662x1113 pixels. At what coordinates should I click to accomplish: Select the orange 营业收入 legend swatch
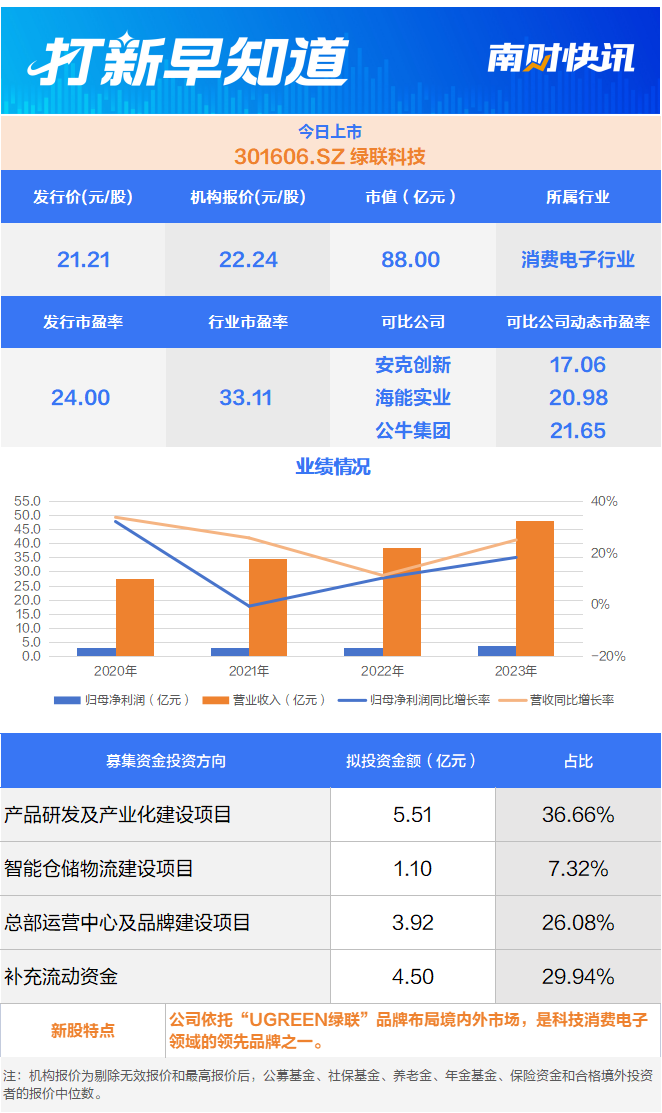point(215,700)
